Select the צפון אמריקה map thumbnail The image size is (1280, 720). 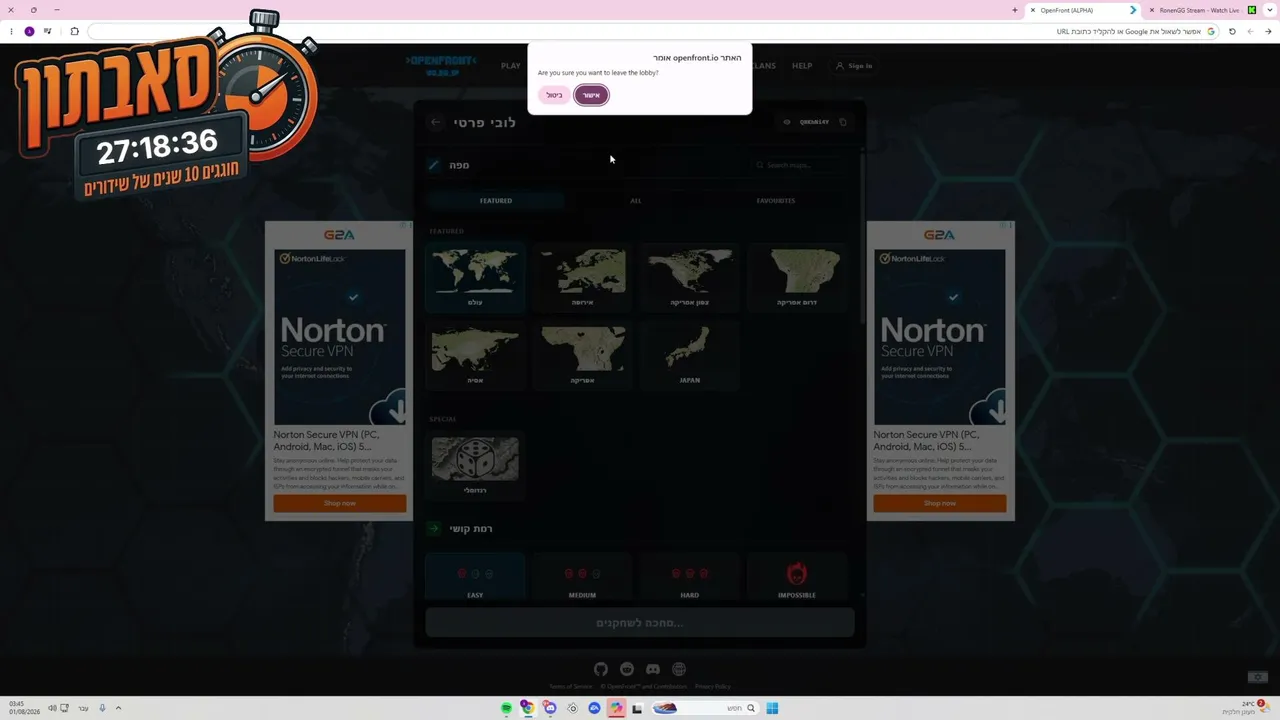click(x=690, y=277)
